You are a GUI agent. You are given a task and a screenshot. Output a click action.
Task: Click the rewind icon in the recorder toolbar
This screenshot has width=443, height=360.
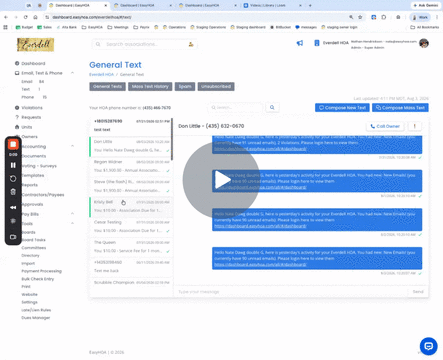point(13,207)
